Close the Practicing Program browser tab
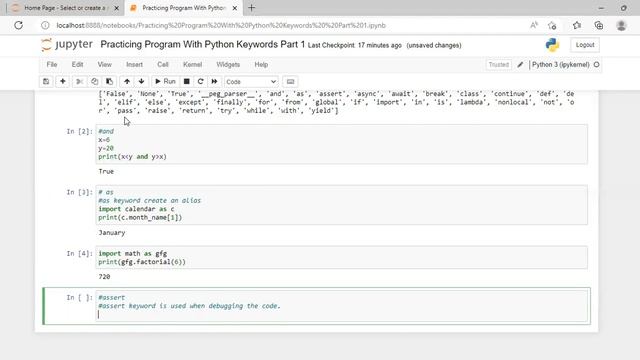640x360 pixels. (235, 8)
